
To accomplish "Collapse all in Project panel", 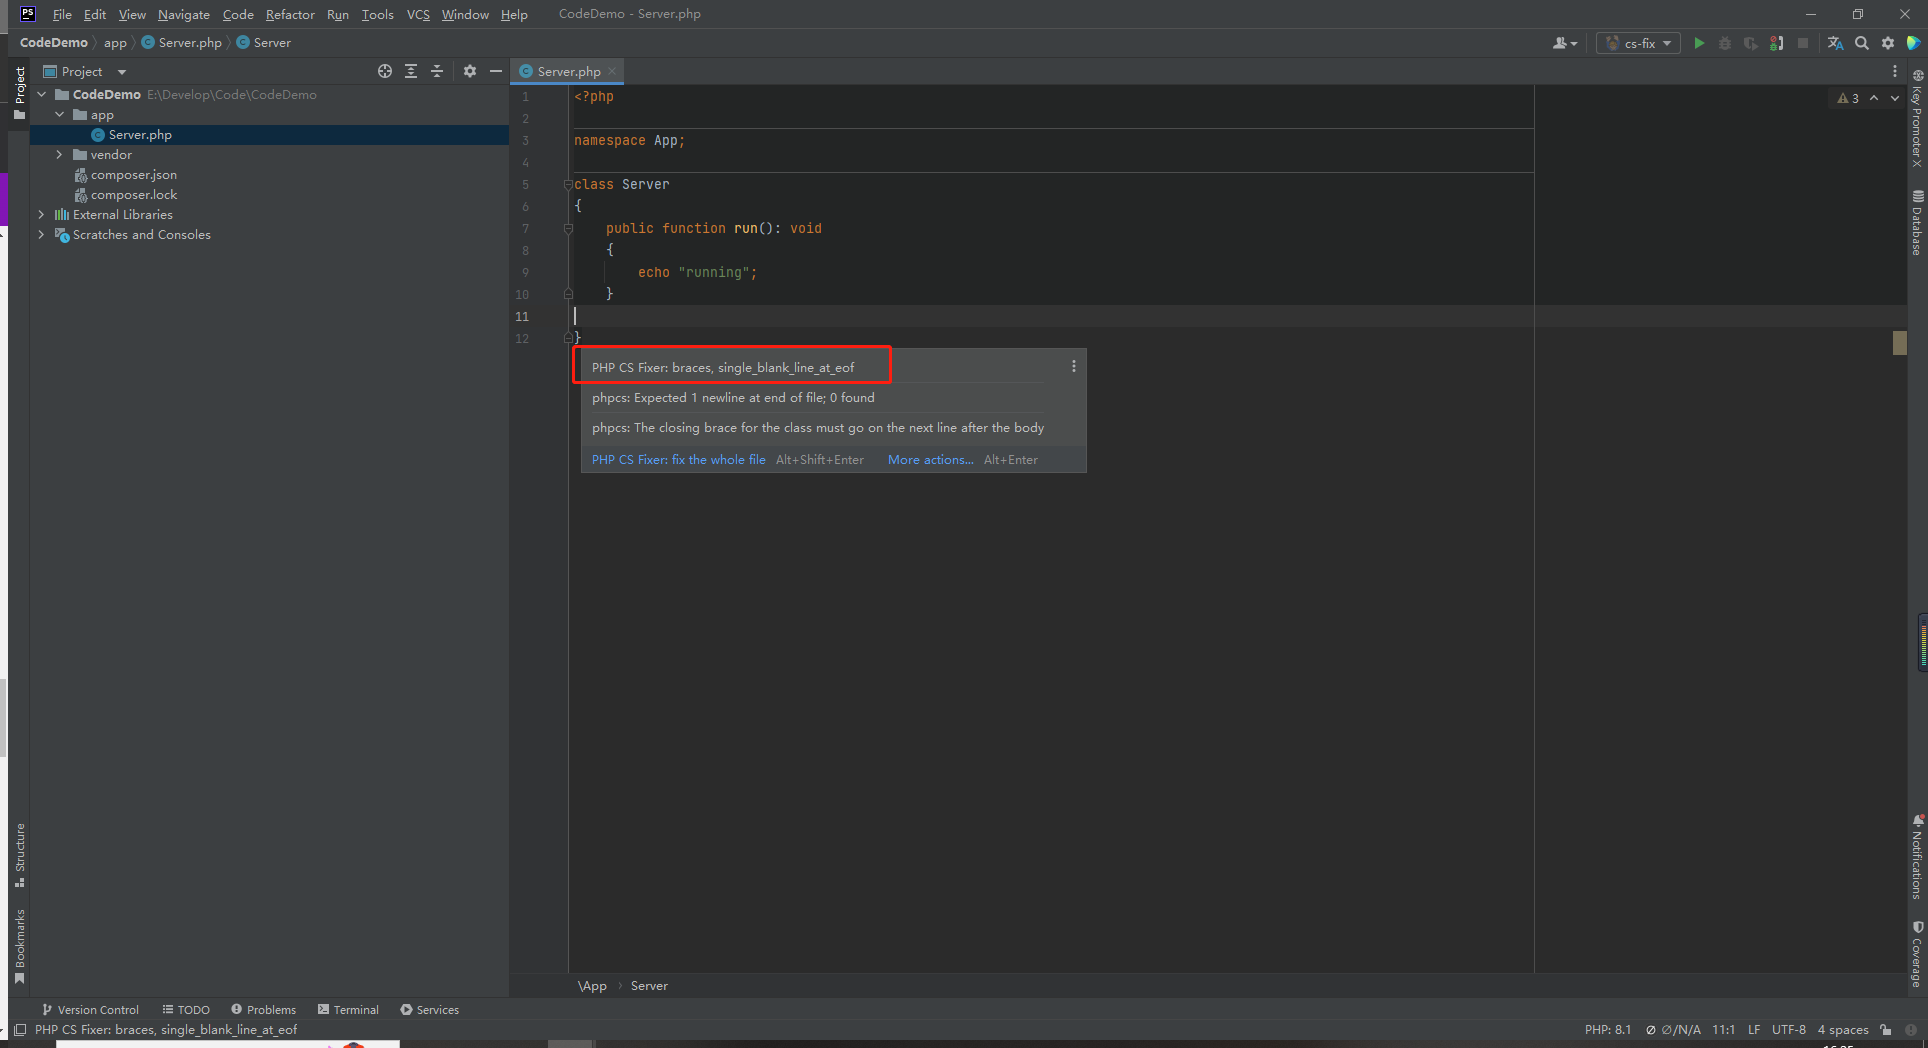I will pyautogui.click(x=437, y=71).
